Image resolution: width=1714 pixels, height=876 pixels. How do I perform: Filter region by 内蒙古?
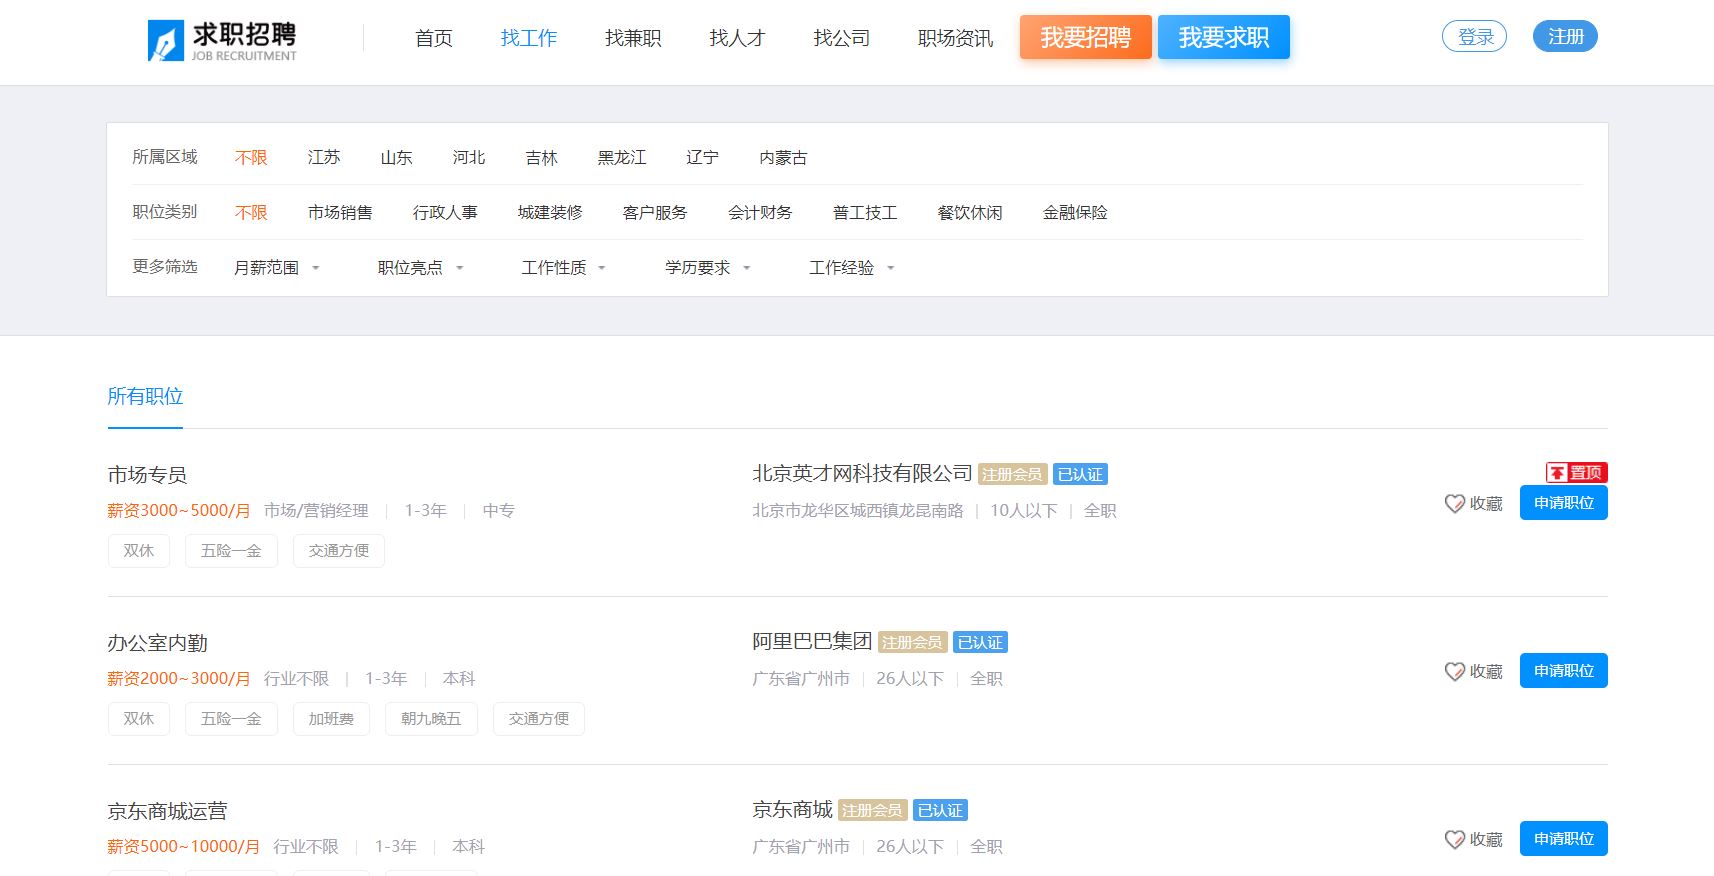coord(783,158)
